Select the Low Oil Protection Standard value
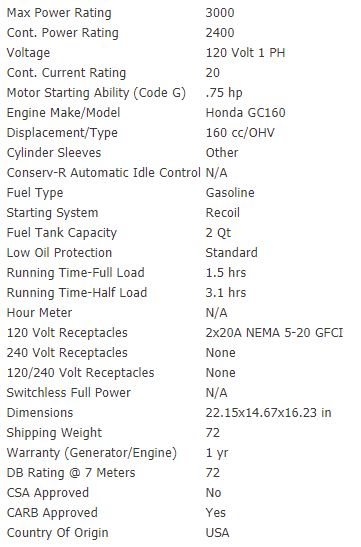 (231, 253)
